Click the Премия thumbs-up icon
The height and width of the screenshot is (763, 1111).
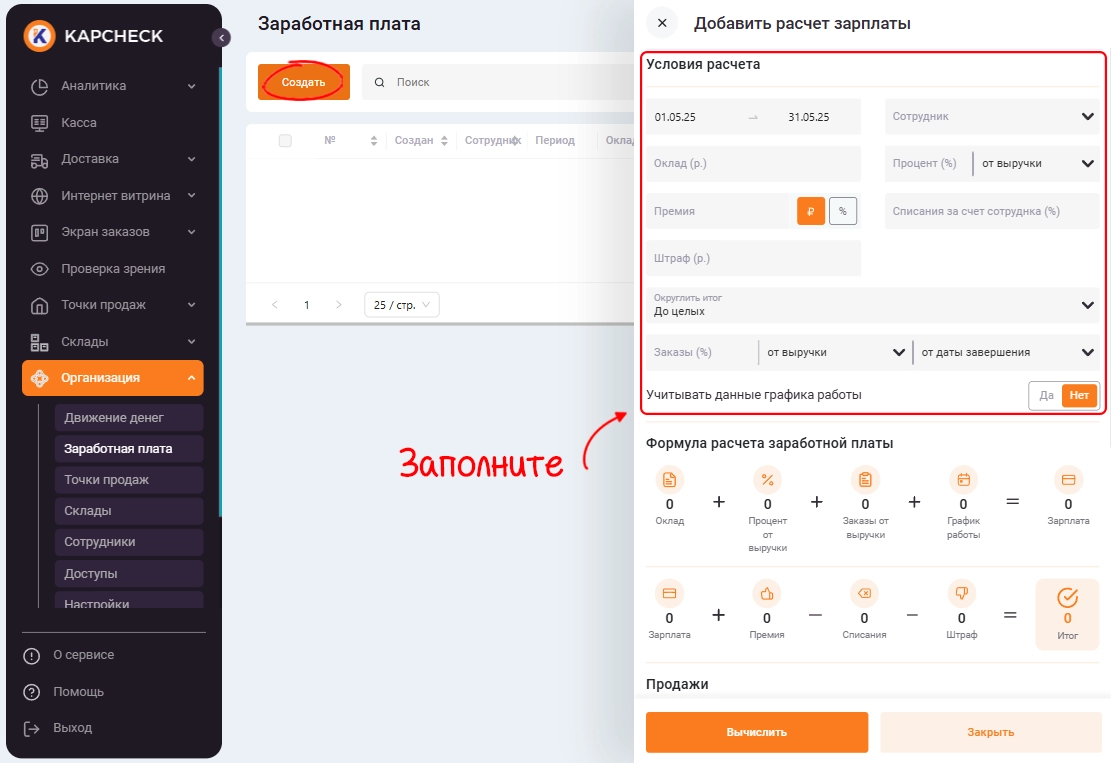click(767, 594)
